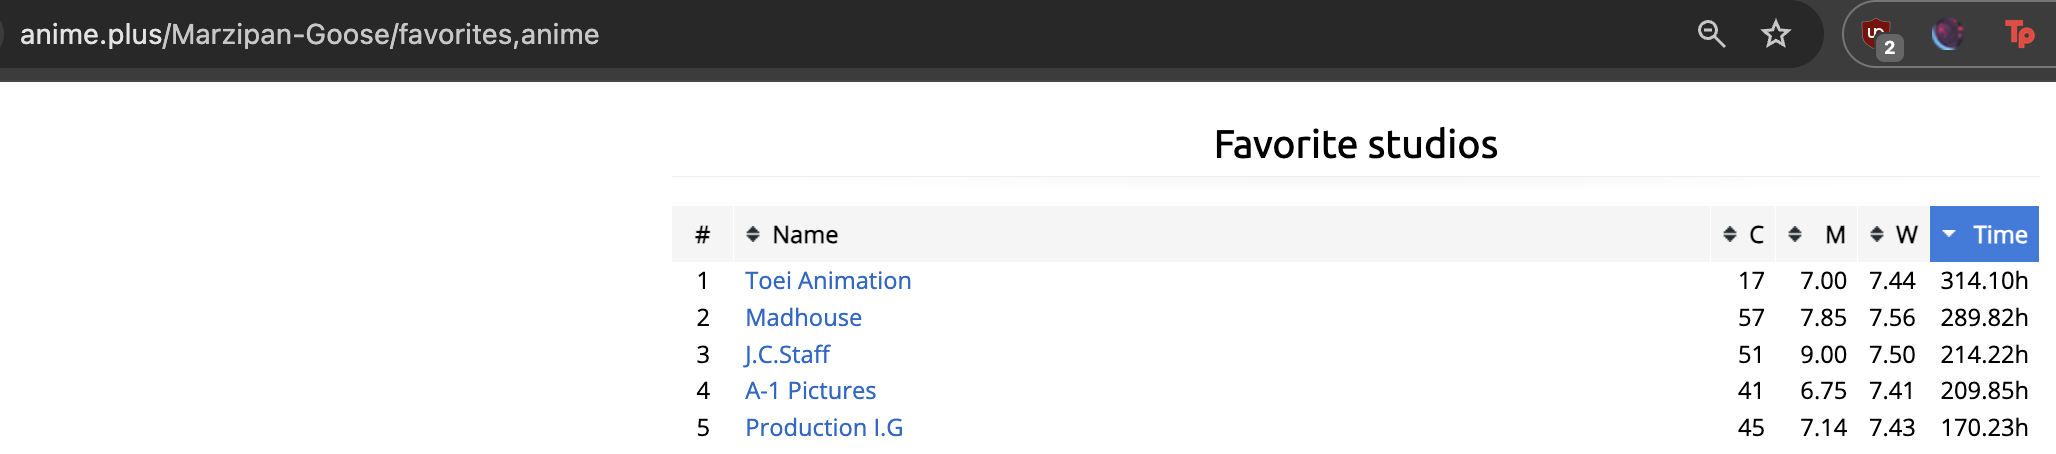Open the Toei Animation studio link
Viewport: 2056px width, 454px height.
click(828, 281)
